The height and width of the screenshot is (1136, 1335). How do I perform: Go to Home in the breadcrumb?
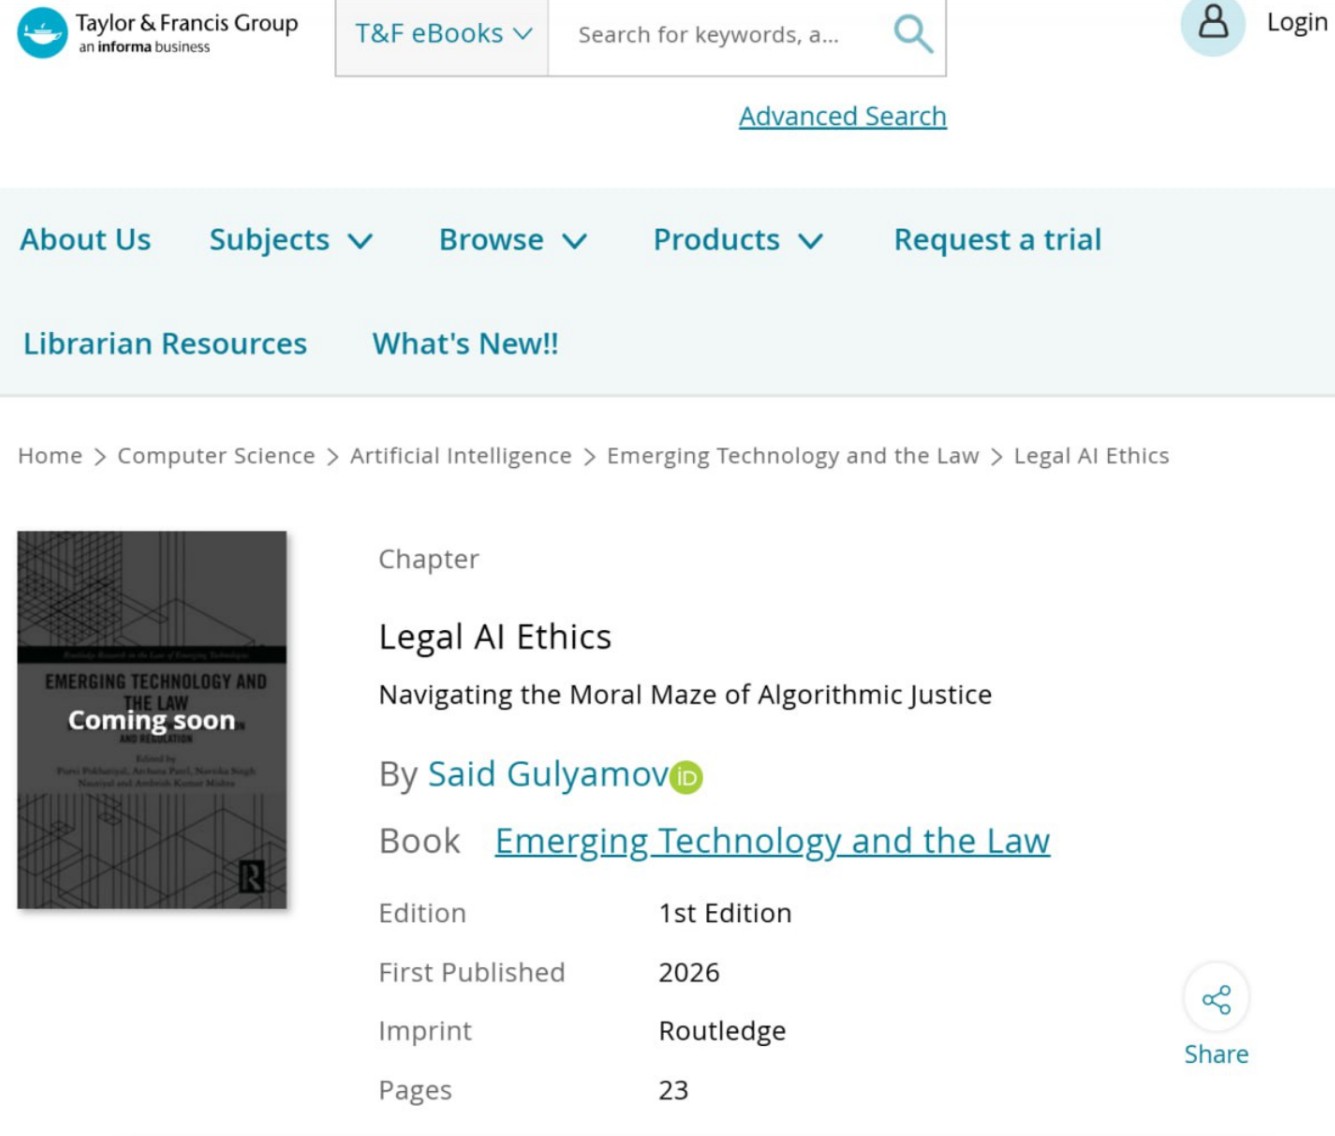coord(50,456)
